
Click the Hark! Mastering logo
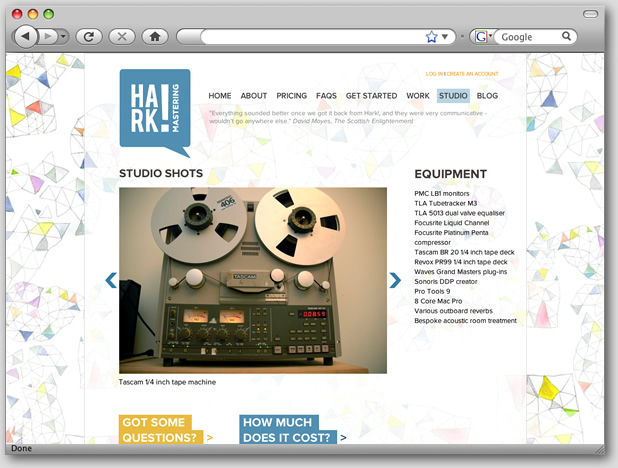[154, 110]
